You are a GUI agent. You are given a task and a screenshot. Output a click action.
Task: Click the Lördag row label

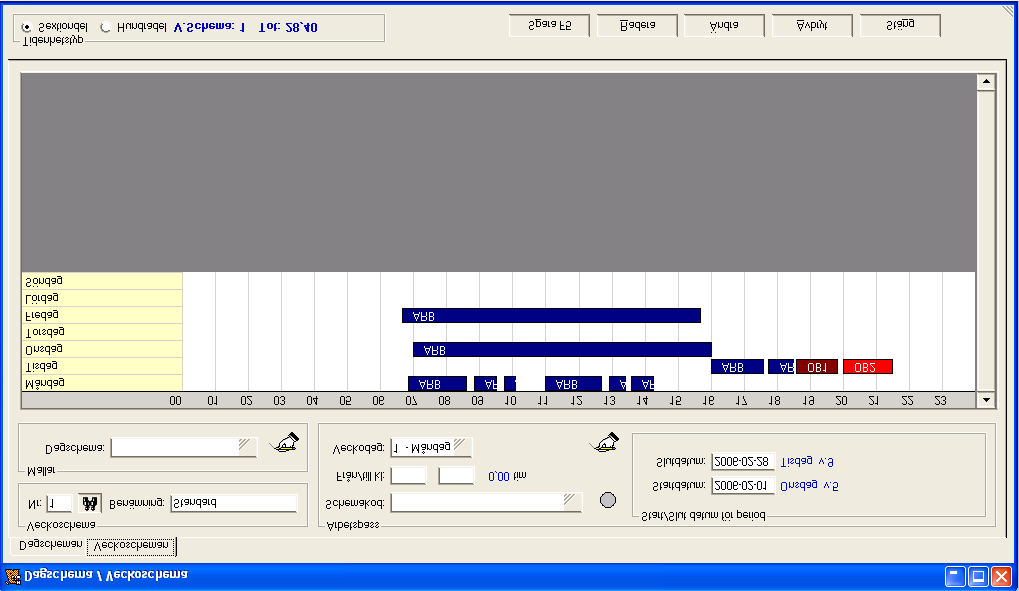click(x=102, y=298)
